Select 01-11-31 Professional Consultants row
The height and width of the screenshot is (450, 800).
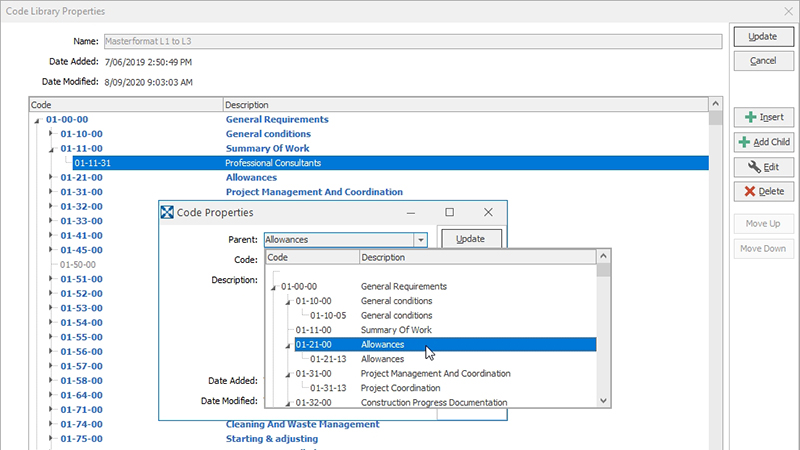point(391,163)
